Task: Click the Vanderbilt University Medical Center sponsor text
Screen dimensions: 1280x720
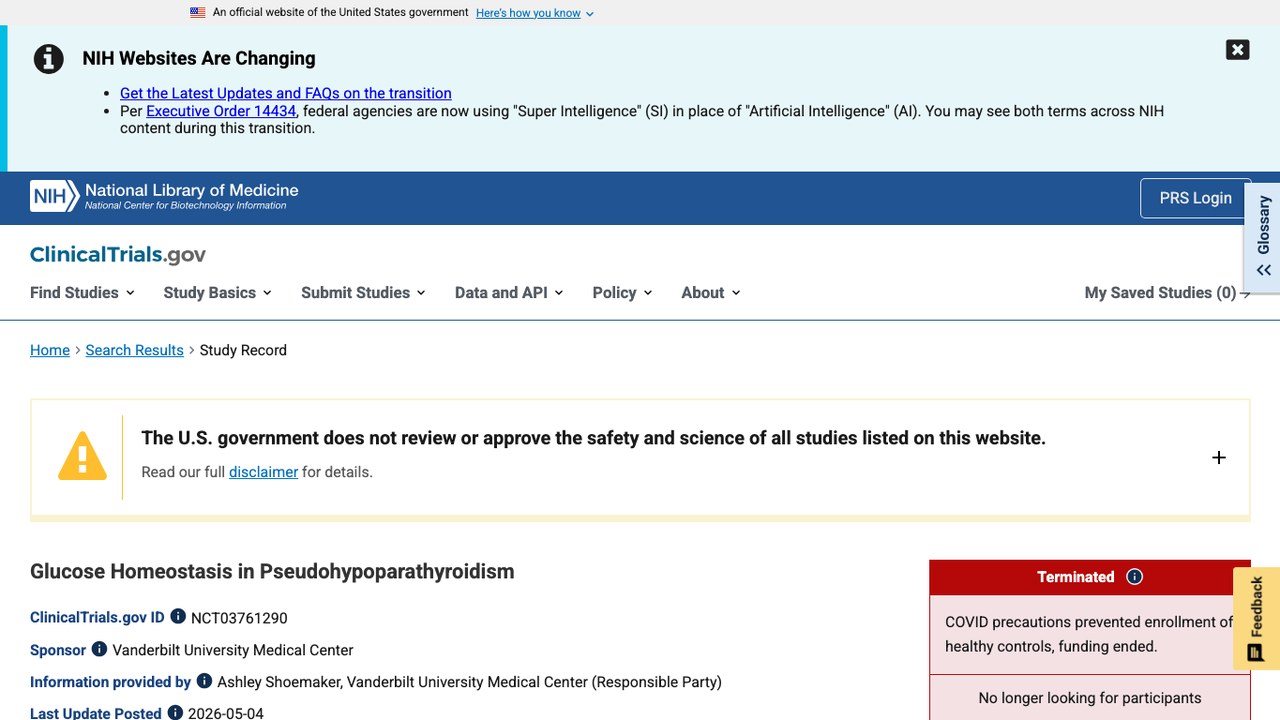Action: pyautogui.click(x=233, y=650)
